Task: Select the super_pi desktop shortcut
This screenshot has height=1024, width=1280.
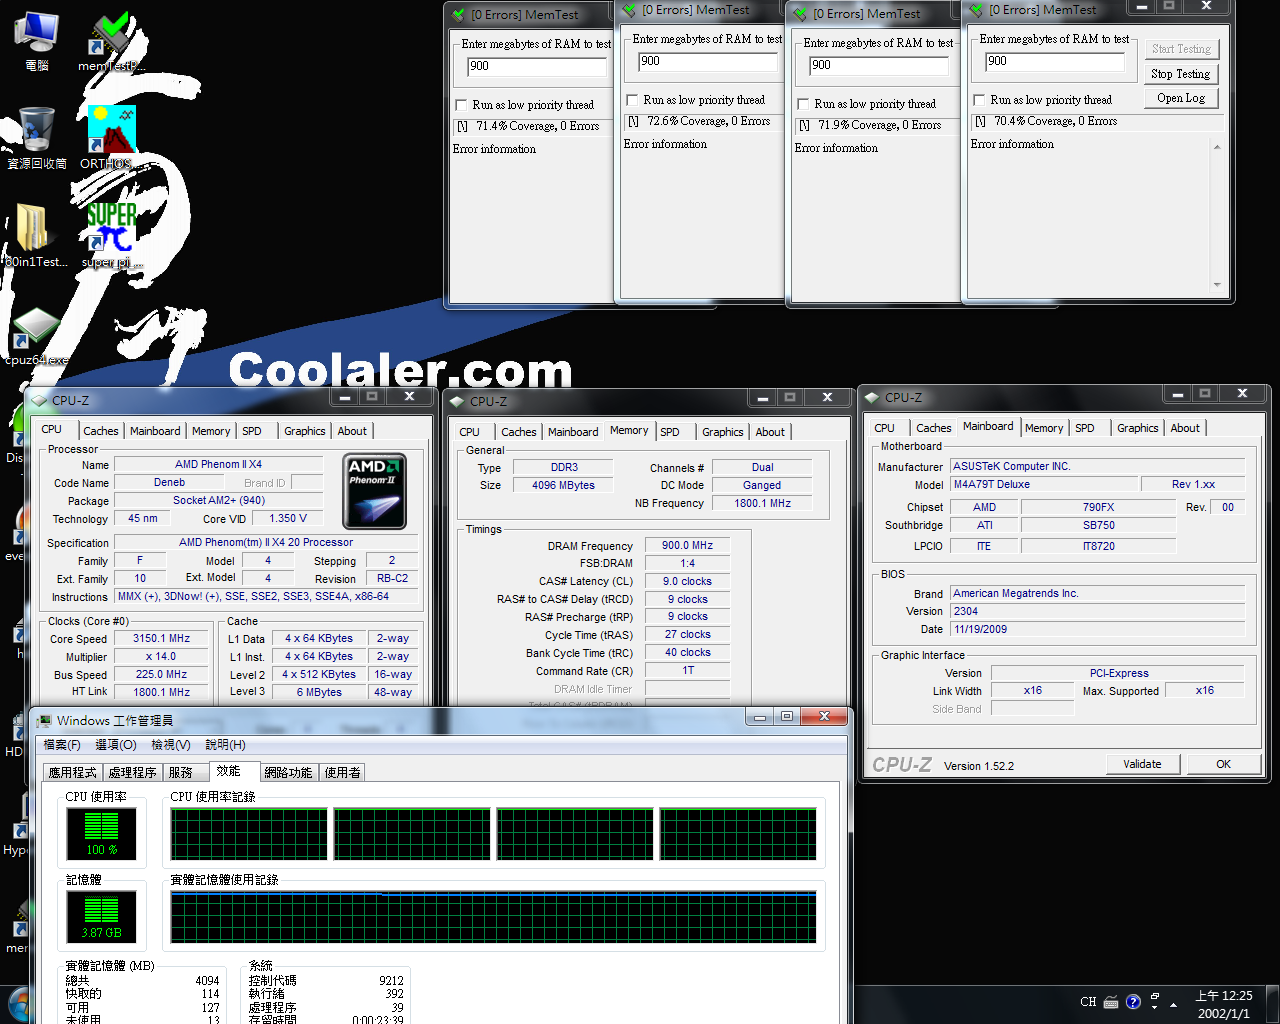Action: 111,236
